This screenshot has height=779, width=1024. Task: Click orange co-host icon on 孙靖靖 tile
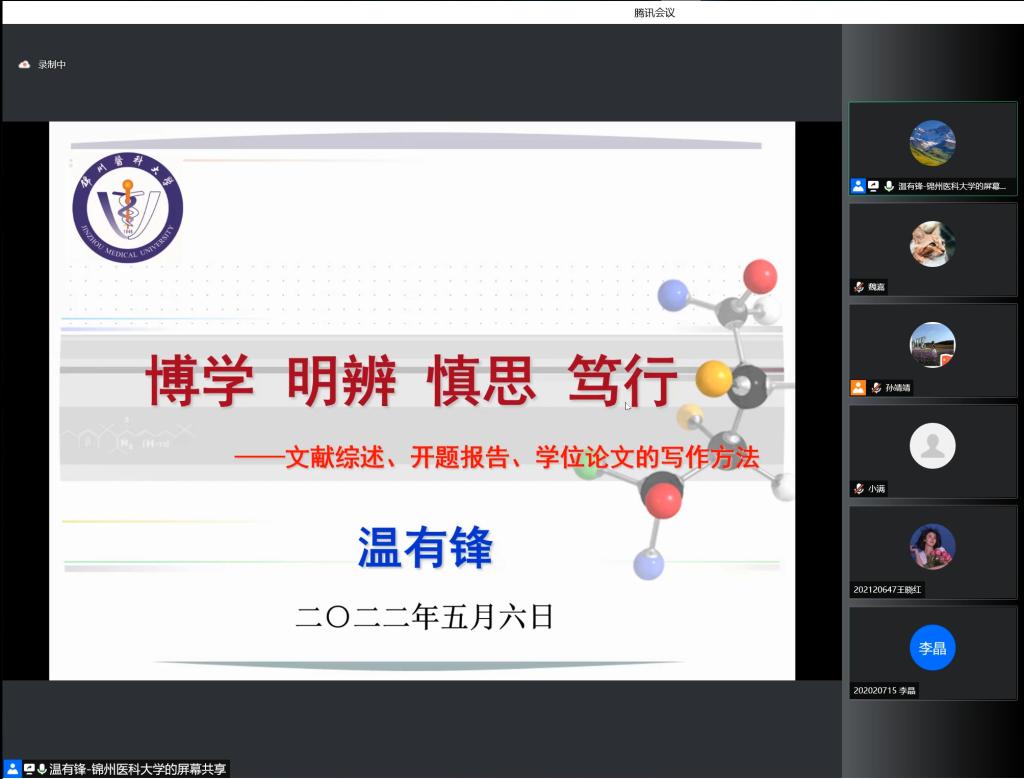point(858,388)
